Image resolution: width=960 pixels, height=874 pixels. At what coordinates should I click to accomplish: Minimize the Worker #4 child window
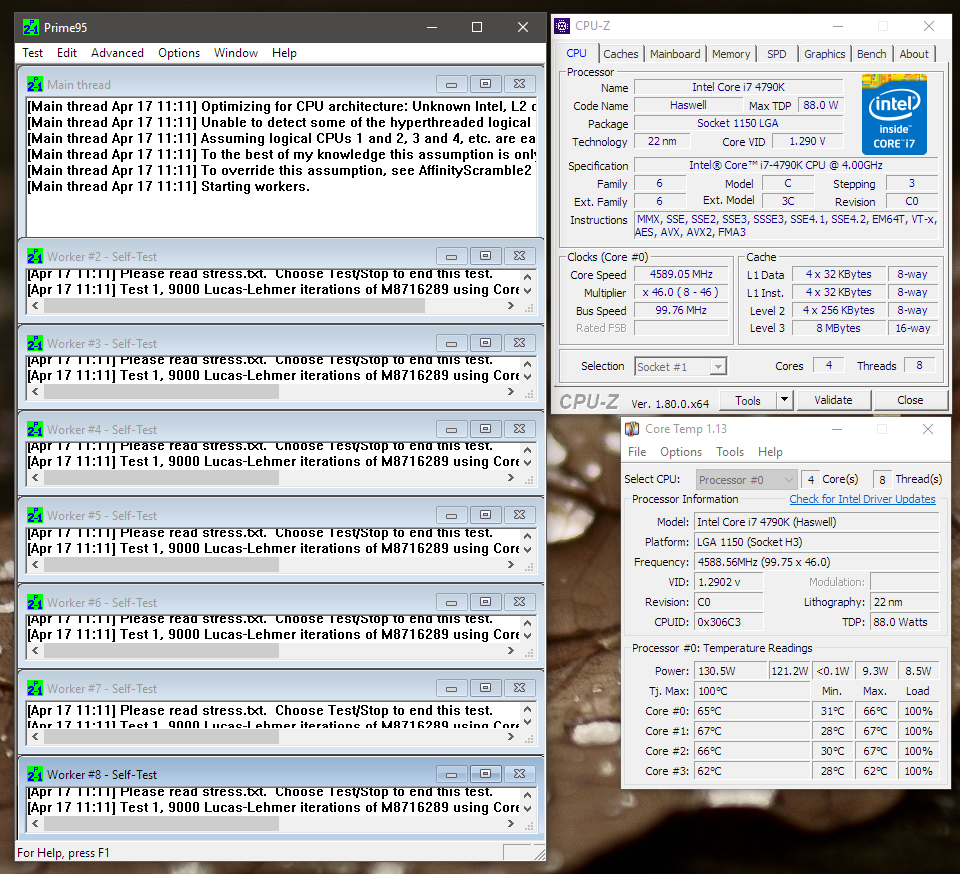pyautogui.click(x=452, y=429)
